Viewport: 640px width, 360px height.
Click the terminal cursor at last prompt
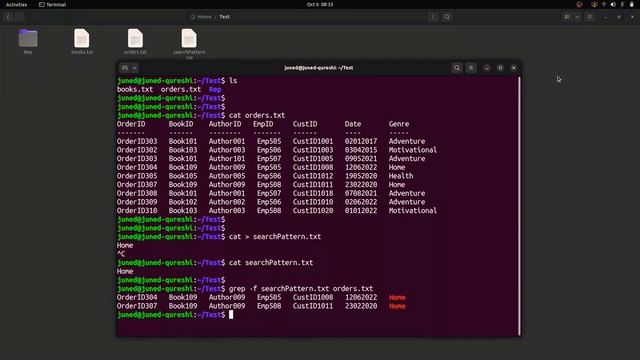pyautogui.click(x=231, y=315)
